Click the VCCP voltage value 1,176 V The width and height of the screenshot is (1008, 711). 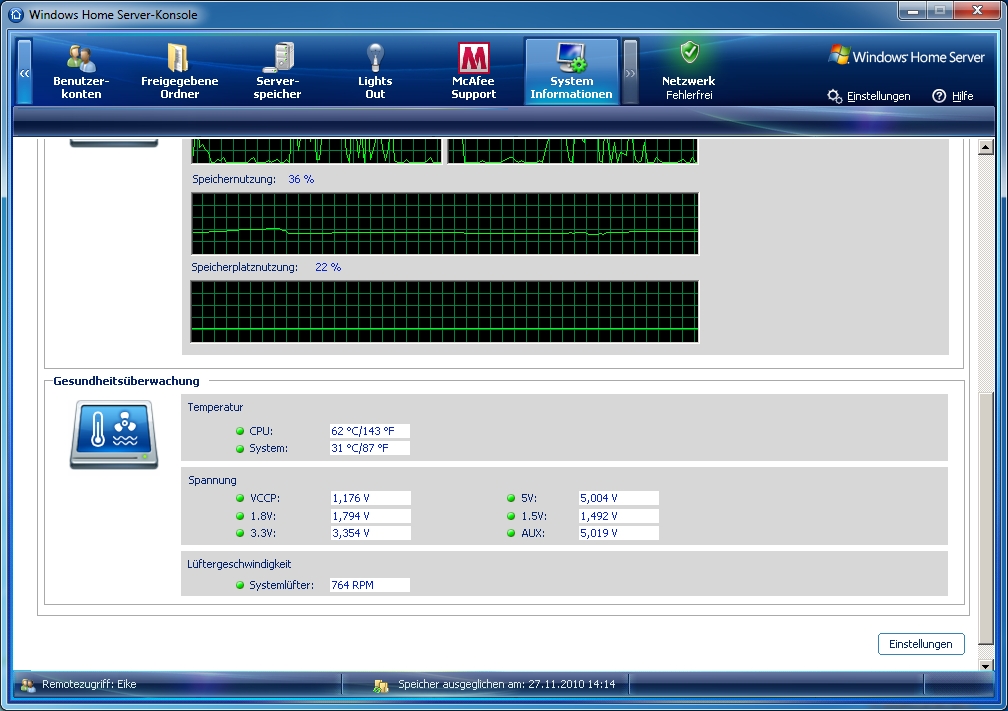pos(370,498)
